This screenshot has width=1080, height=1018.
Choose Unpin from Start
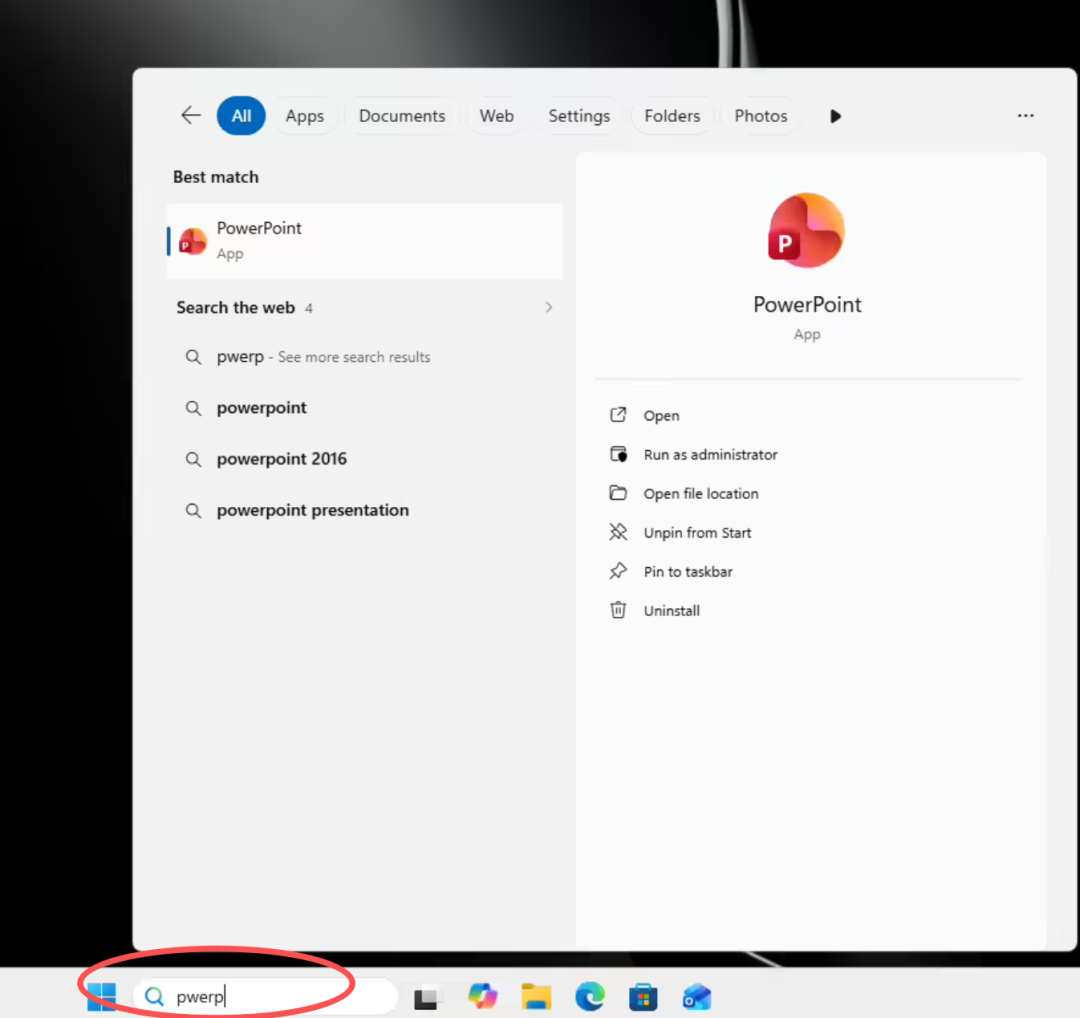tap(809, 532)
